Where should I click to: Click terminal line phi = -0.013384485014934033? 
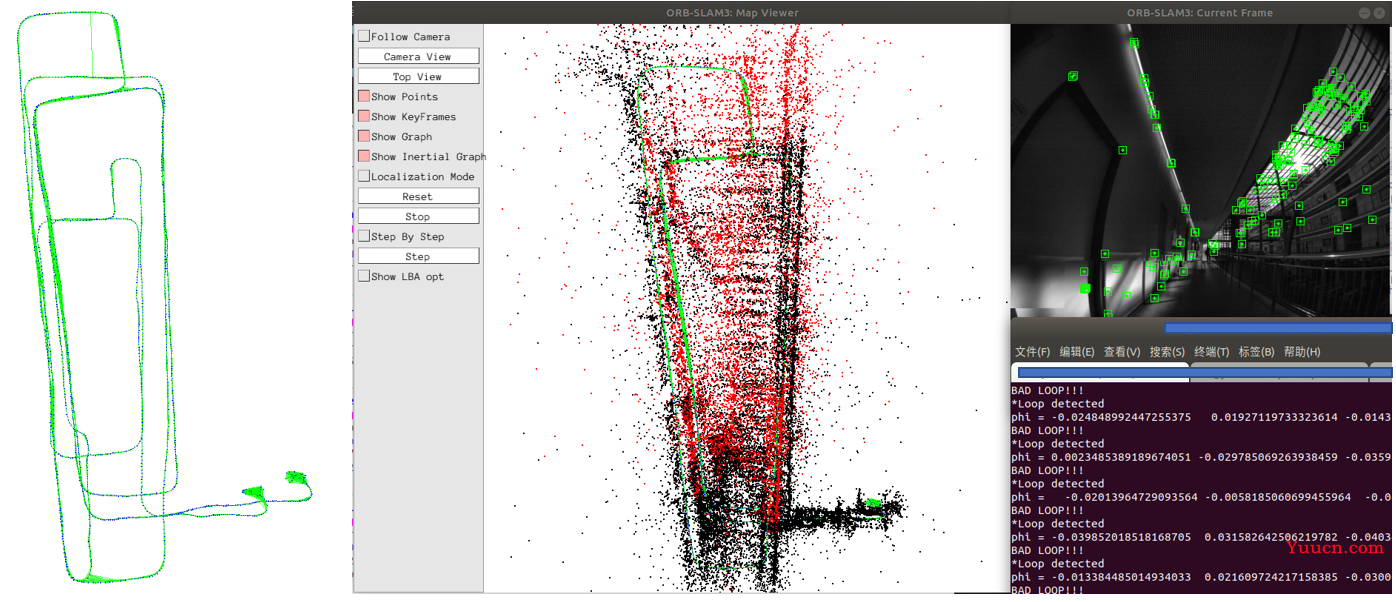coord(1201,577)
